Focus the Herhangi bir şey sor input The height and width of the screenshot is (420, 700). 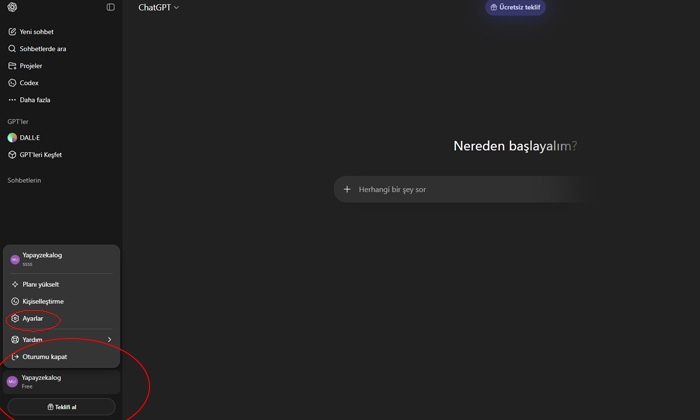pos(460,189)
